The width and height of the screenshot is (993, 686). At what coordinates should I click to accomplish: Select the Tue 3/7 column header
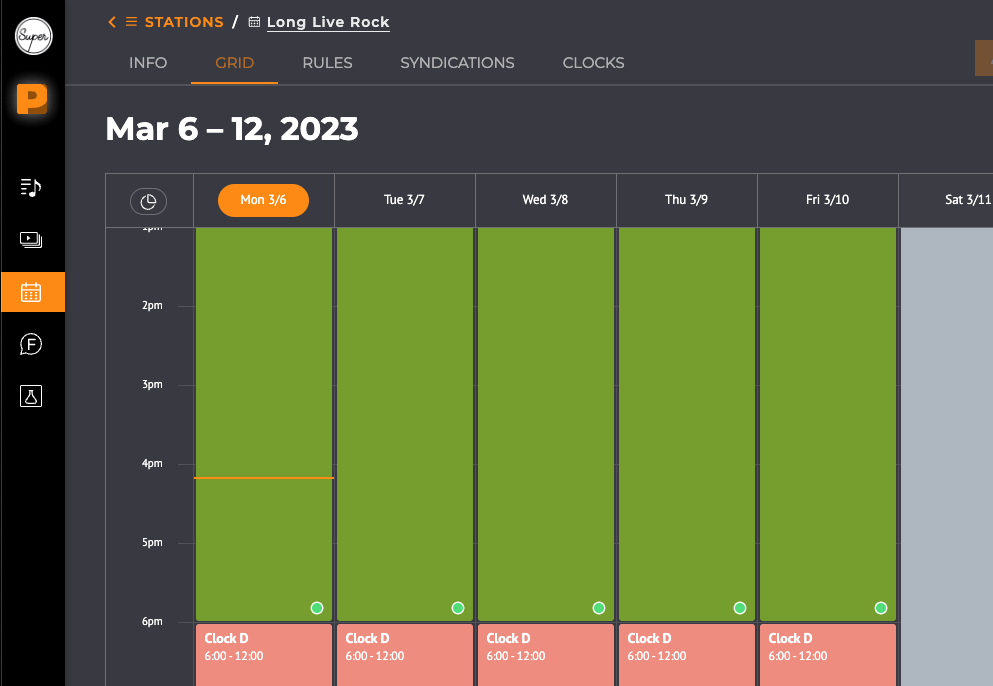click(x=404, y=200)
